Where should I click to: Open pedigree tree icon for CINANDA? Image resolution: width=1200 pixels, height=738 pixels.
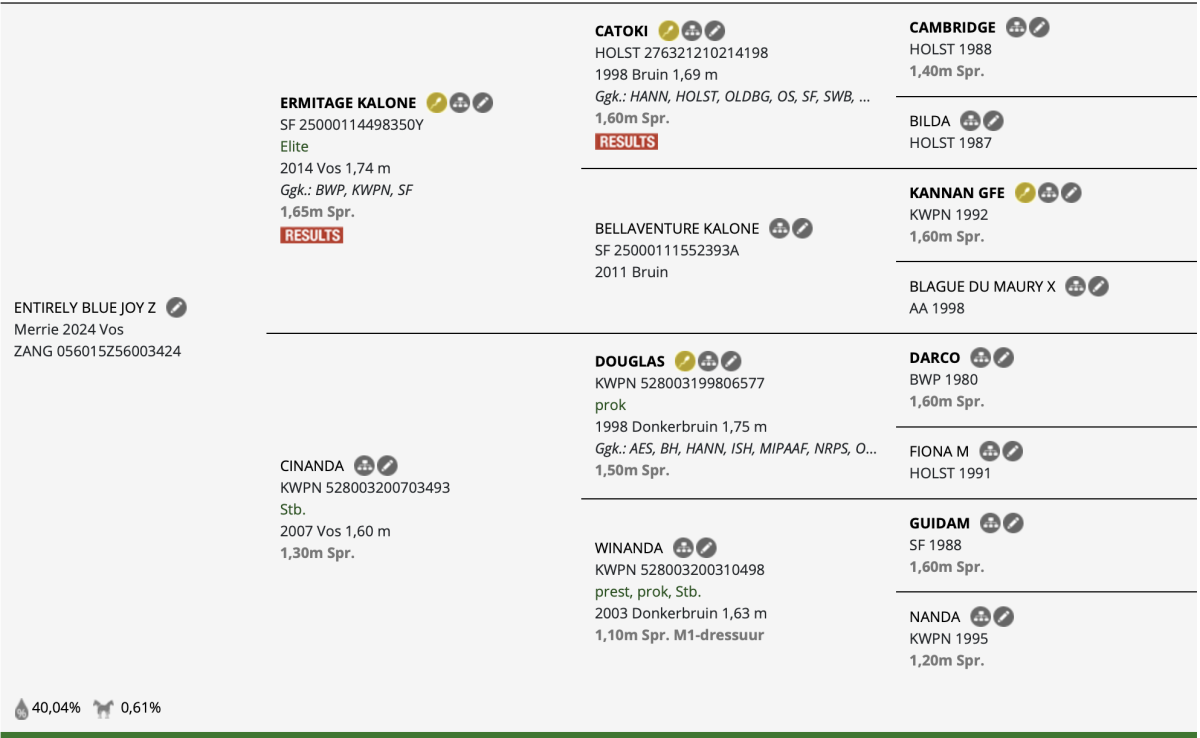[364, 465]
